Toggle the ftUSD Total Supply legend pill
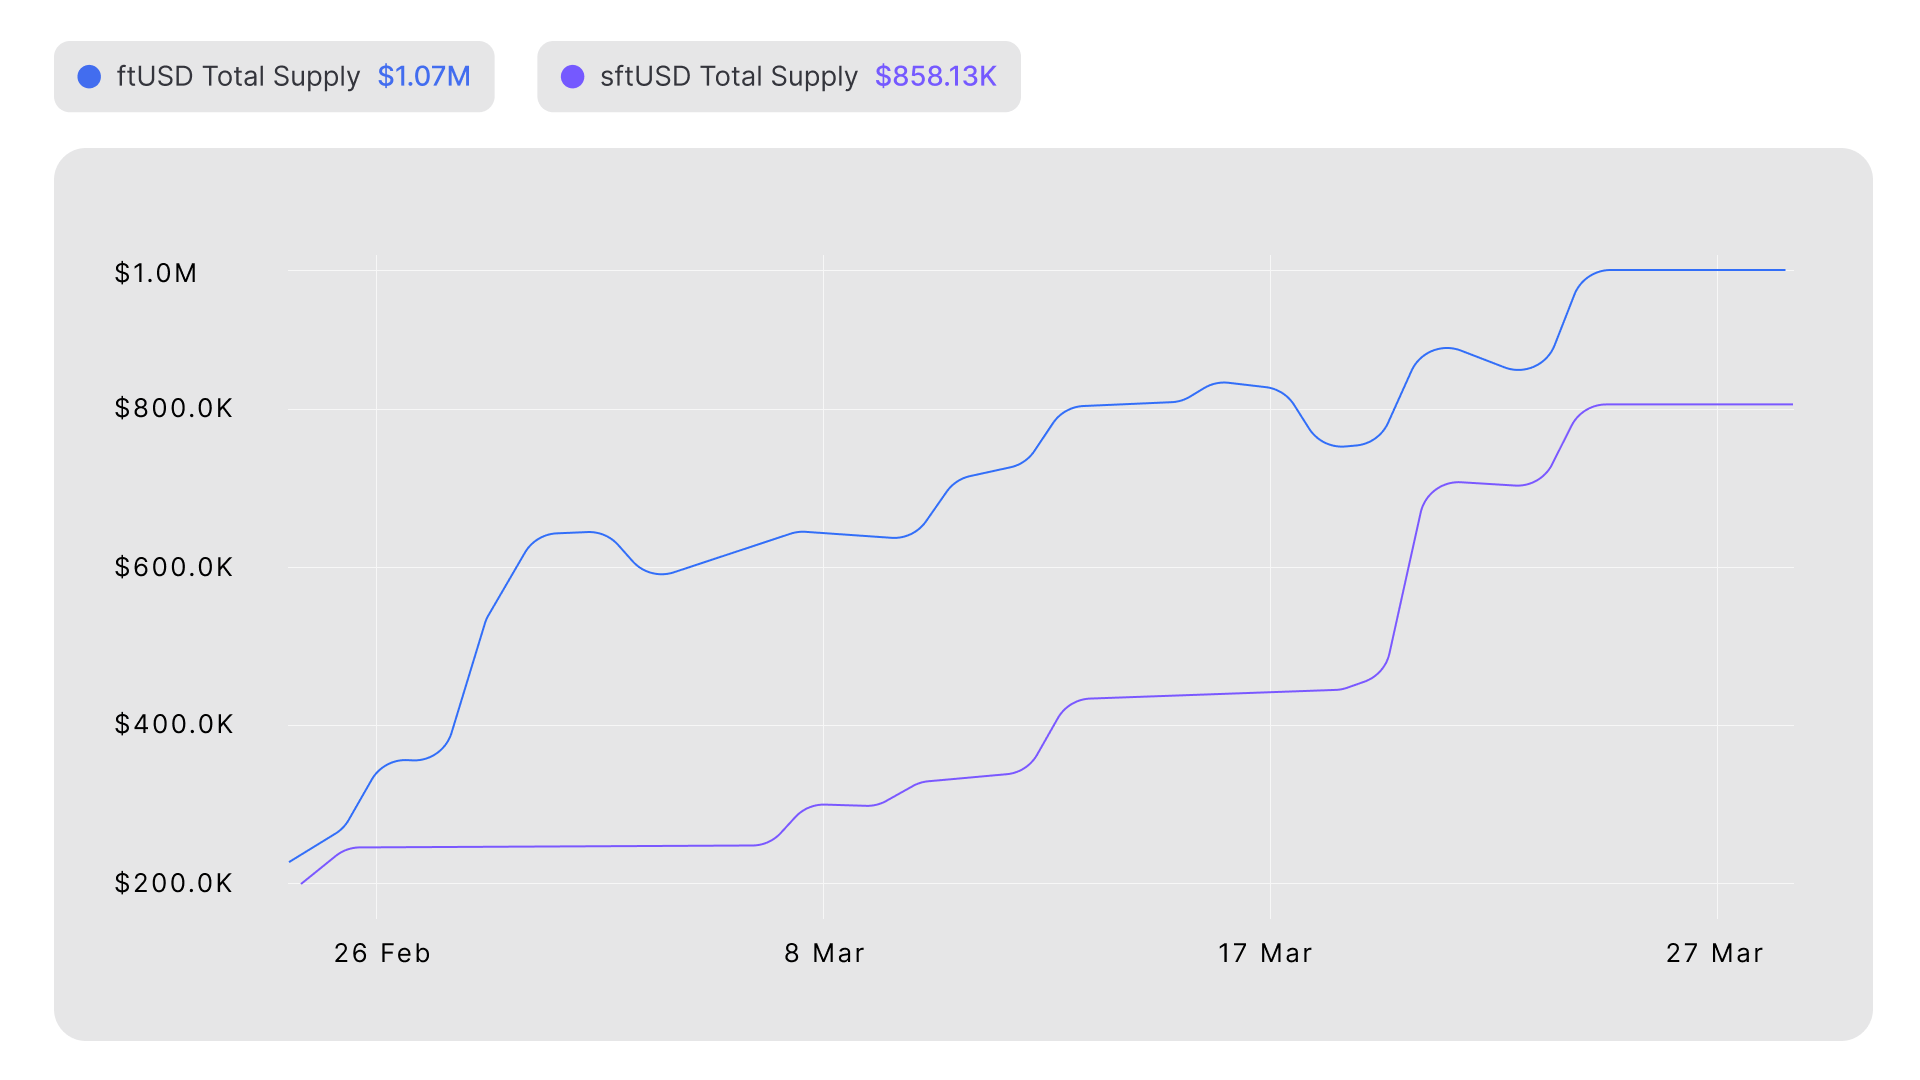Image resolution: width=1920 pixels, height=1080 pixels. (273, 77)
